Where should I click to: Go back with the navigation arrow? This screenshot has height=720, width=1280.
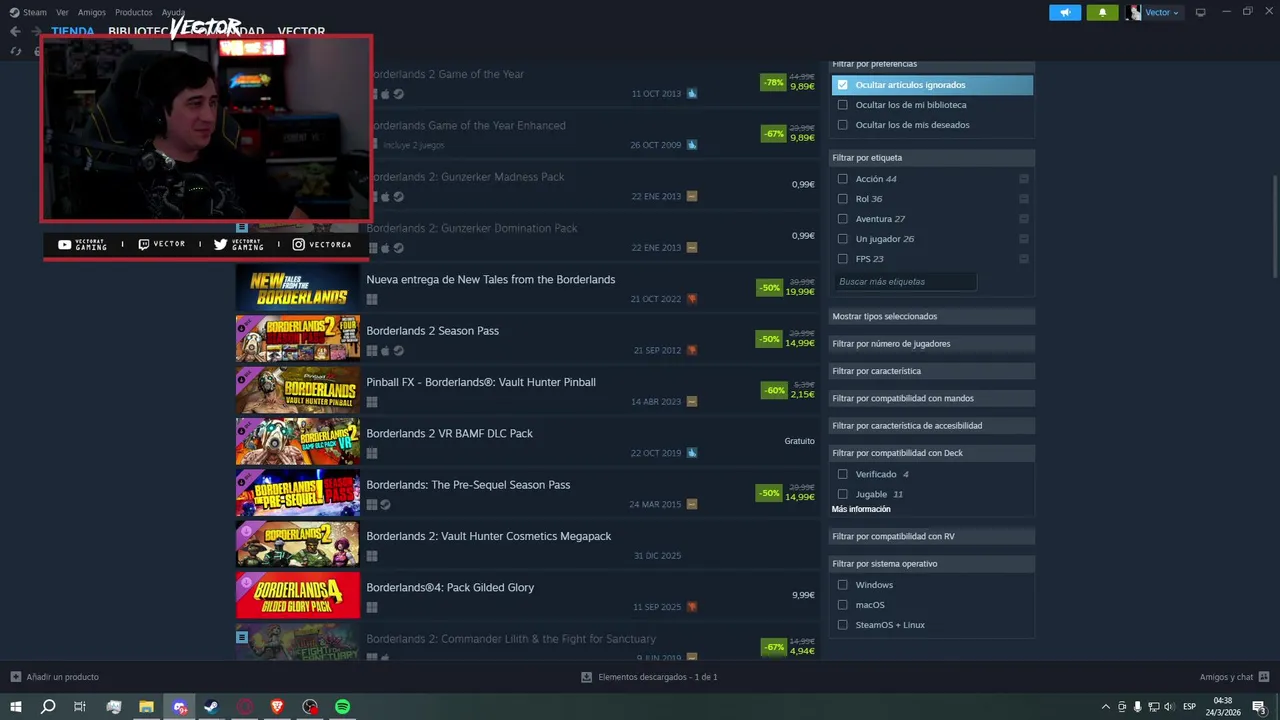[x=15, y=32]
